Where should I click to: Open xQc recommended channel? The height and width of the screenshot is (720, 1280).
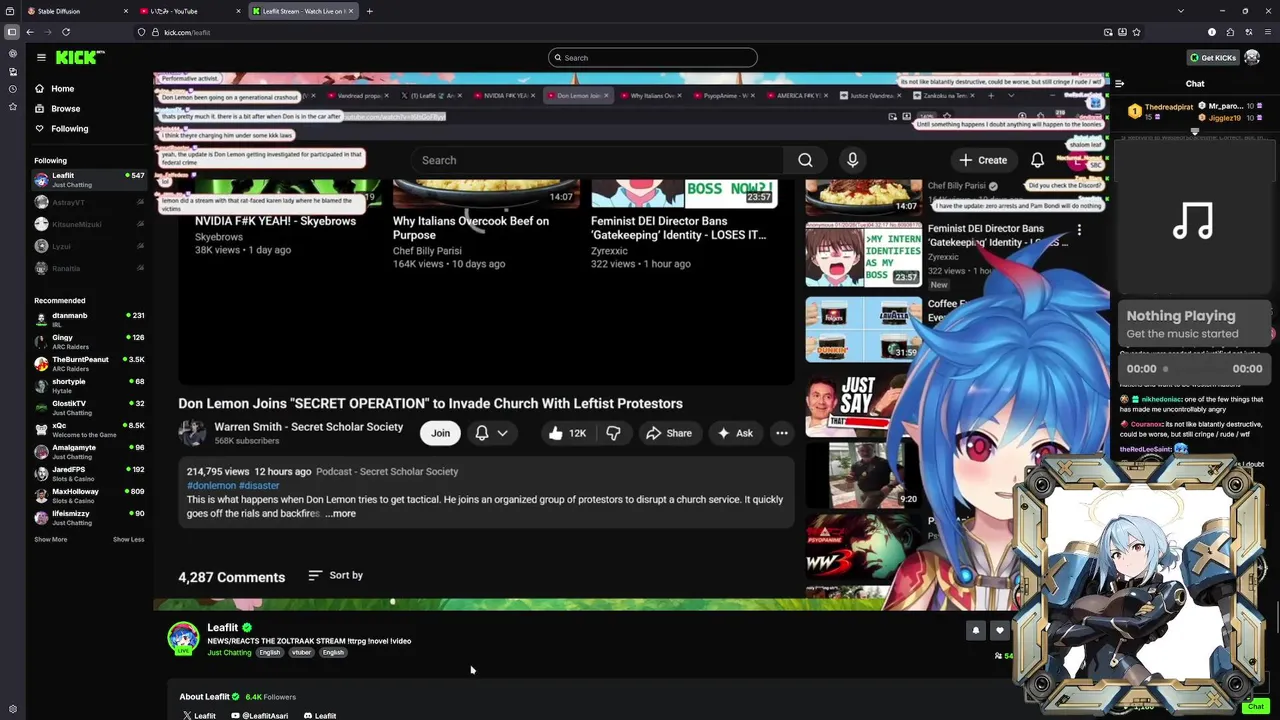click(x=89, y=430)
